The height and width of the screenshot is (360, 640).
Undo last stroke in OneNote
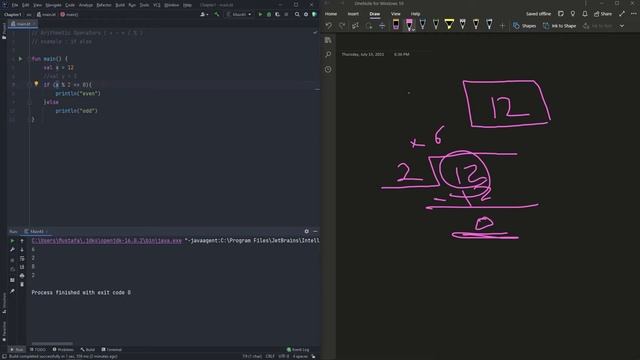(329, 26)
